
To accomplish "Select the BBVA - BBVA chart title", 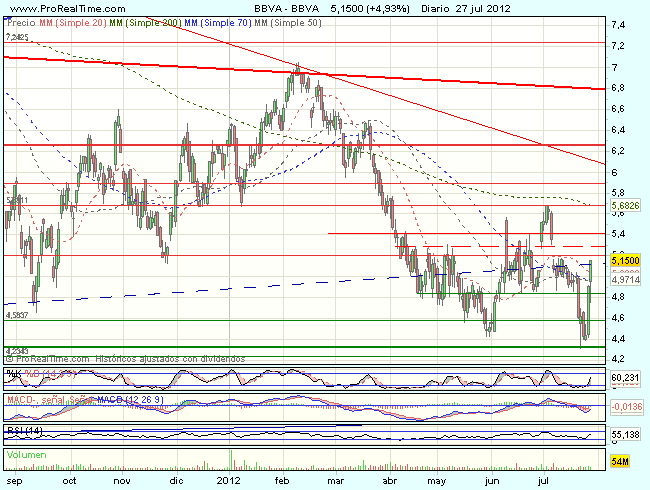I will [286, 8].
